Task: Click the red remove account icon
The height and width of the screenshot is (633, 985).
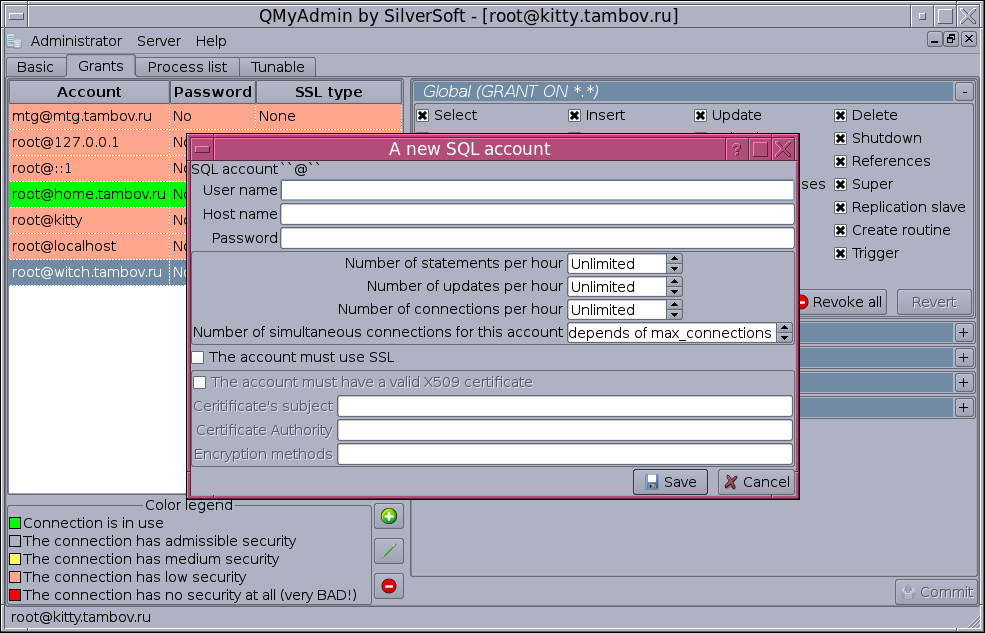Action: [389, 586]
